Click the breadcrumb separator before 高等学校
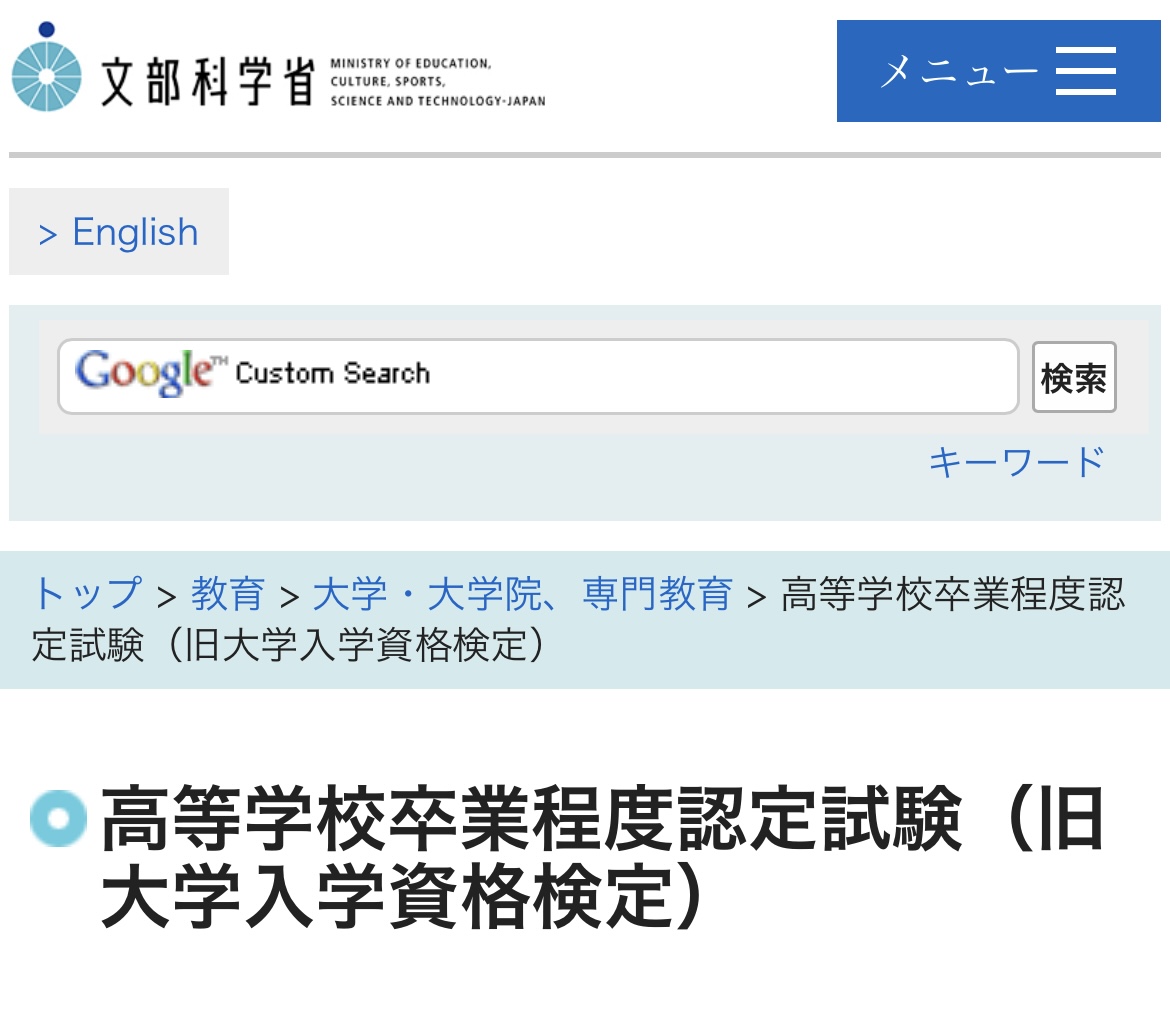Image resolution: width=1170 pixels, height=1009 pixels. tap(757, 596)
